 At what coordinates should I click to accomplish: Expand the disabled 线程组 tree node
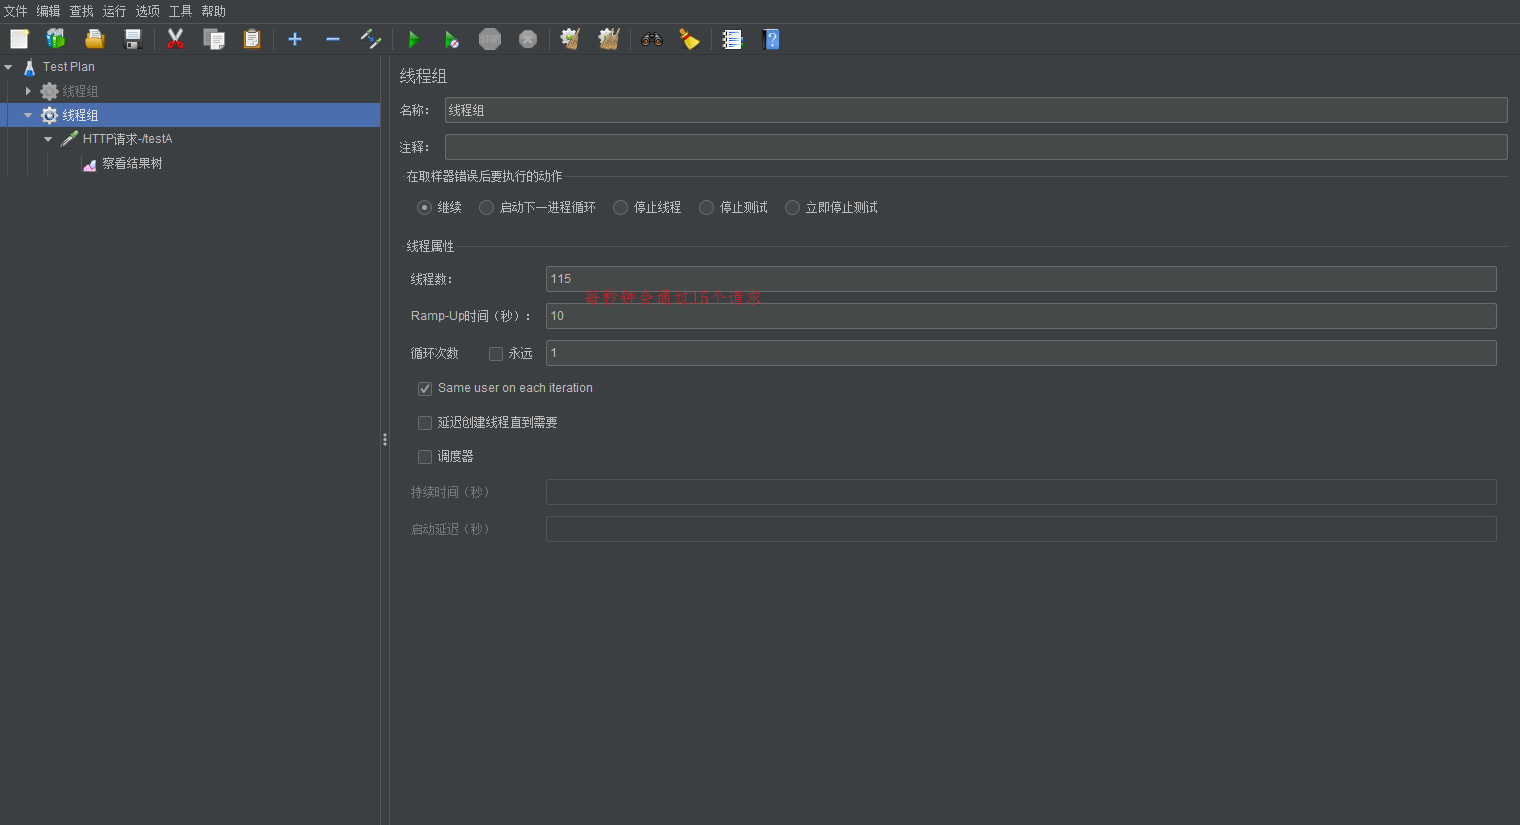(x=28, y=91)
